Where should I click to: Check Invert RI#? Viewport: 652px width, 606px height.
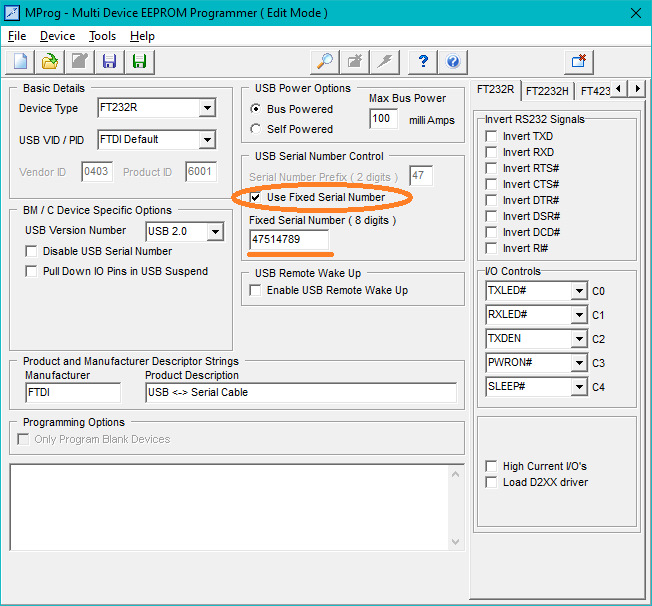(x=491, y=248)
